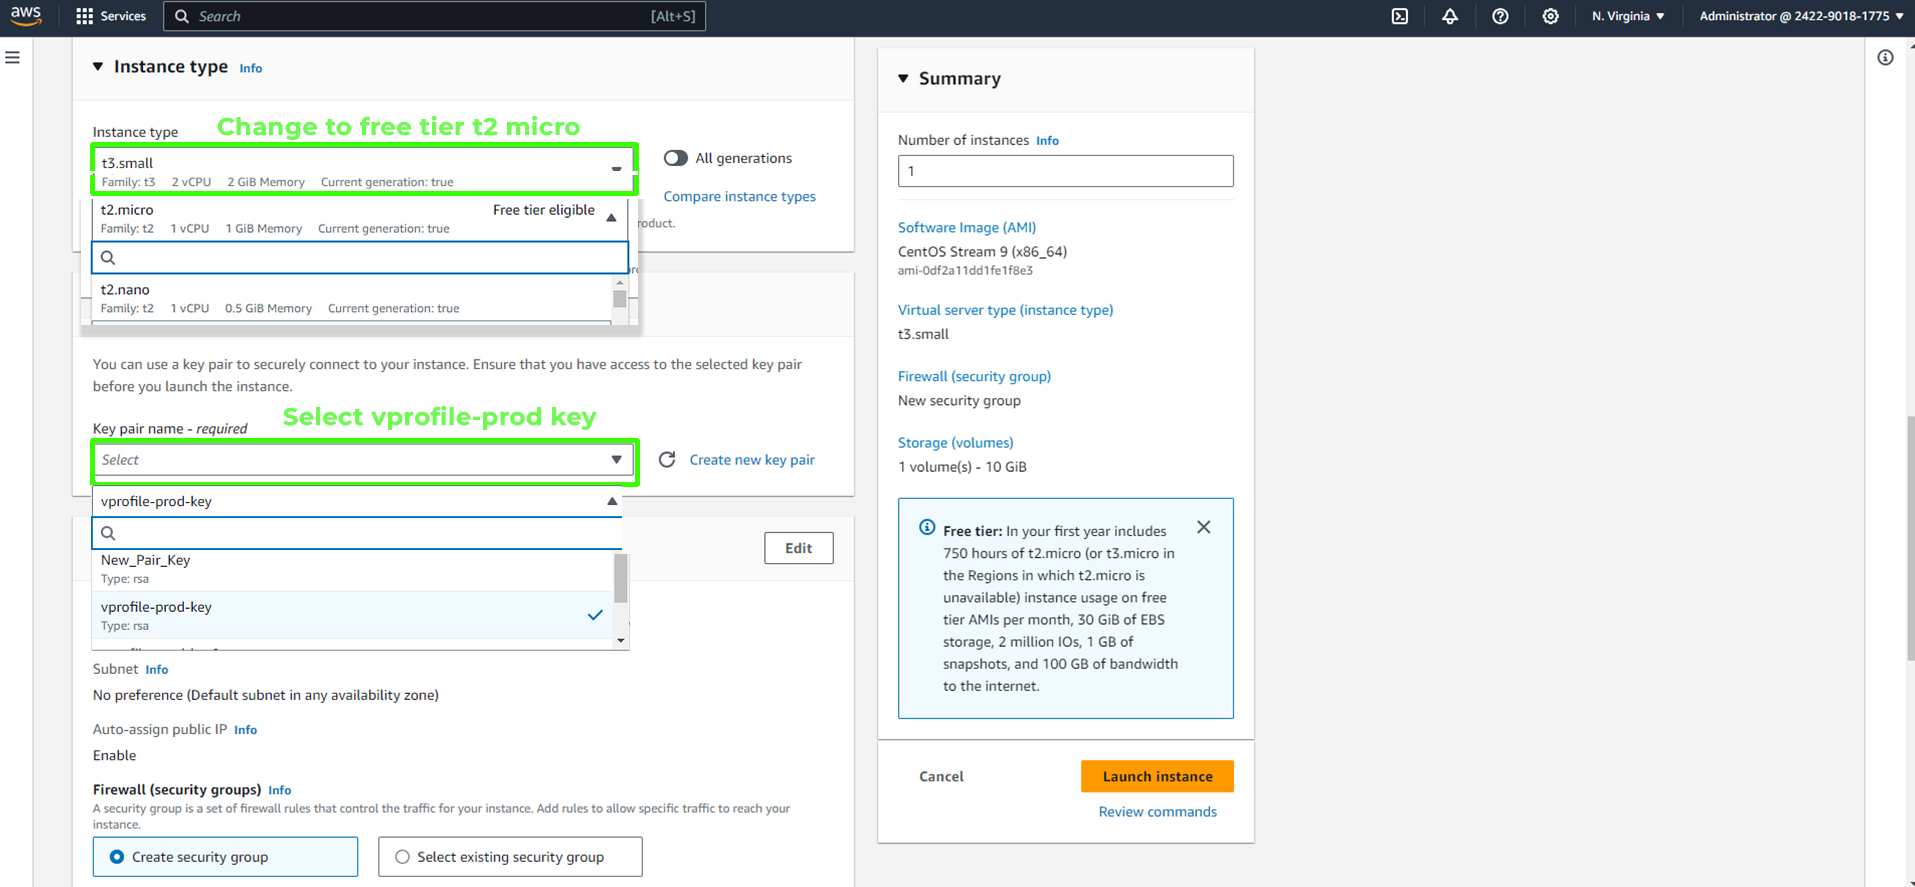Open Storage (volumes) link
1915x887 pixels.
pyautogui.click(x=955, y=442)
